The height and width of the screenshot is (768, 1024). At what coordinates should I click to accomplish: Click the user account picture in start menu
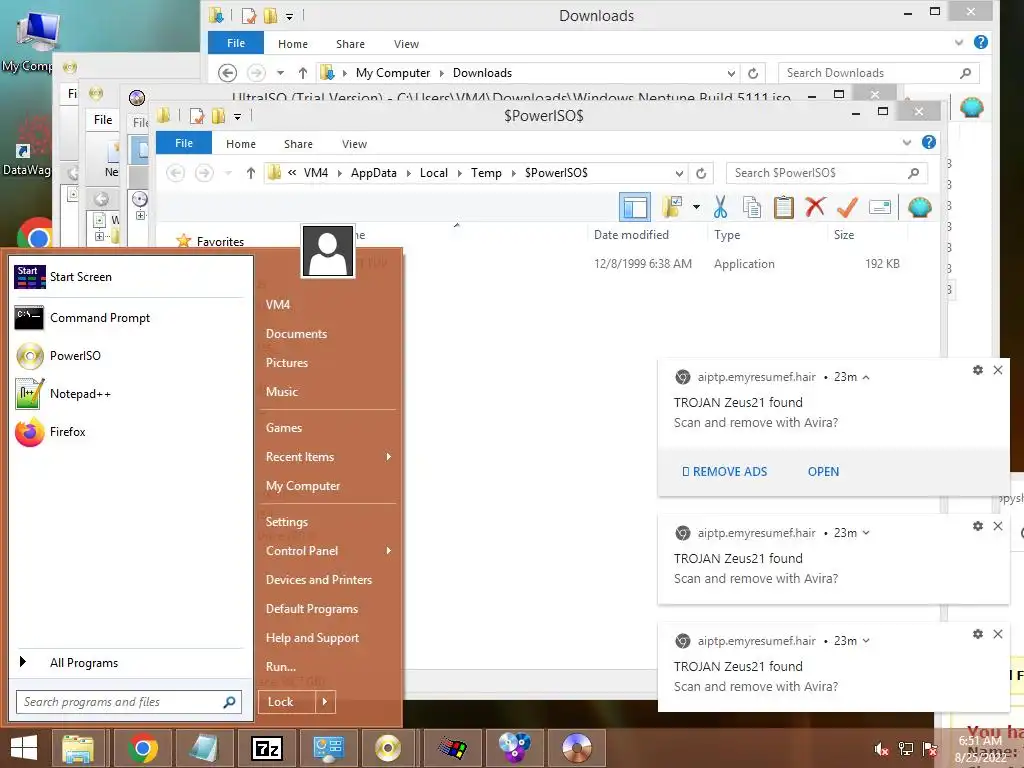pos(328,251)
